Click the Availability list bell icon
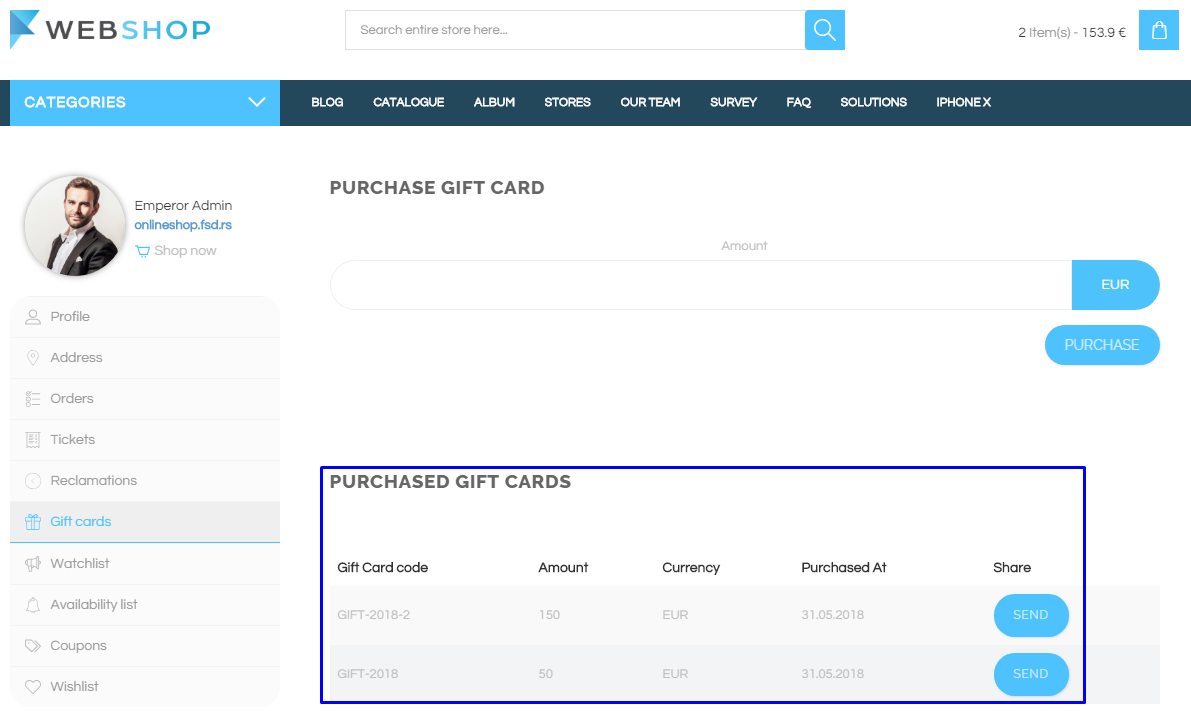Viewport: 1191px width, 711px height. (33, 605)
